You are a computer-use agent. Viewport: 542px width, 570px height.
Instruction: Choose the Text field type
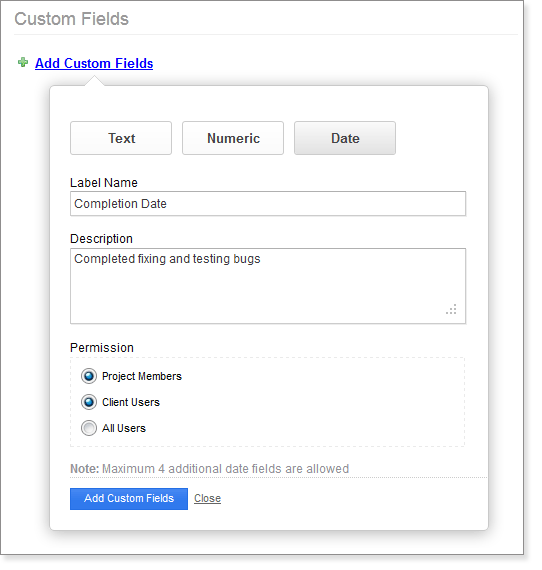point(121,138)
